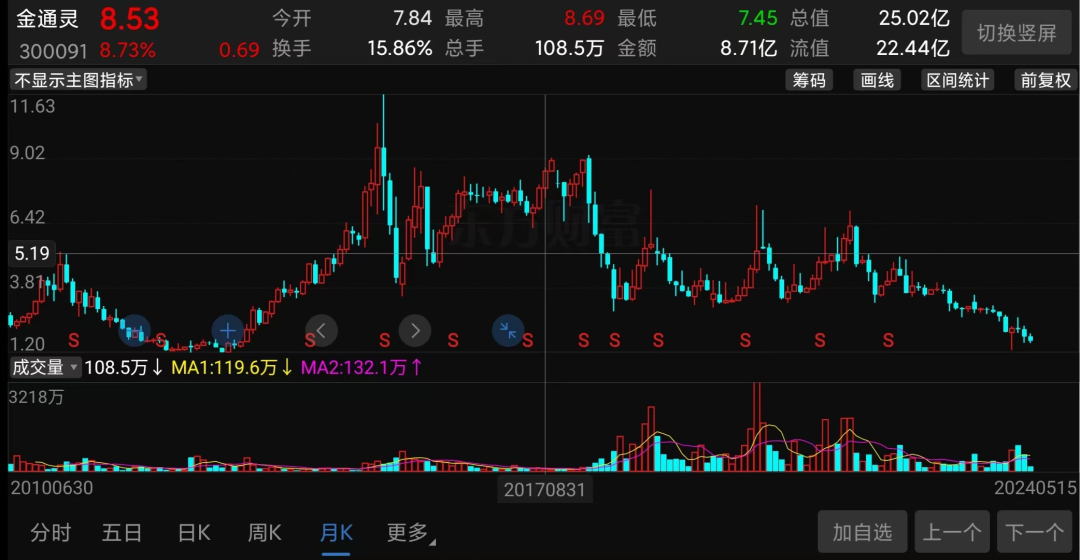Image resolution: width=1080 pixels, height=560 pixels.
Task: Open the 不显示主图指标 indicator dropdown
Action: pos(78,81)
